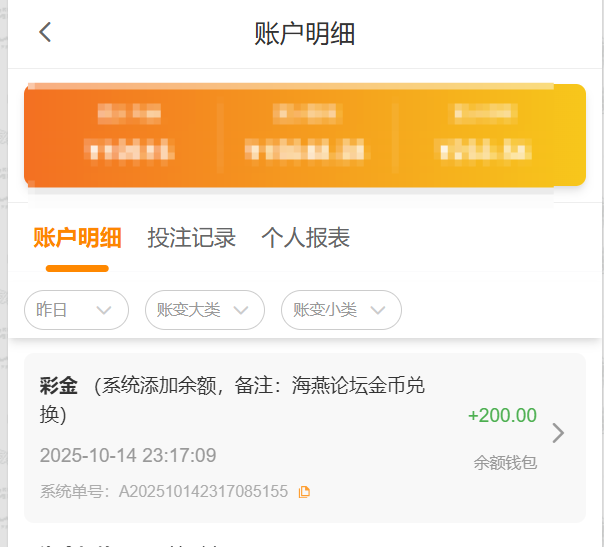Click the 余额钱包 label

[505, 463]
